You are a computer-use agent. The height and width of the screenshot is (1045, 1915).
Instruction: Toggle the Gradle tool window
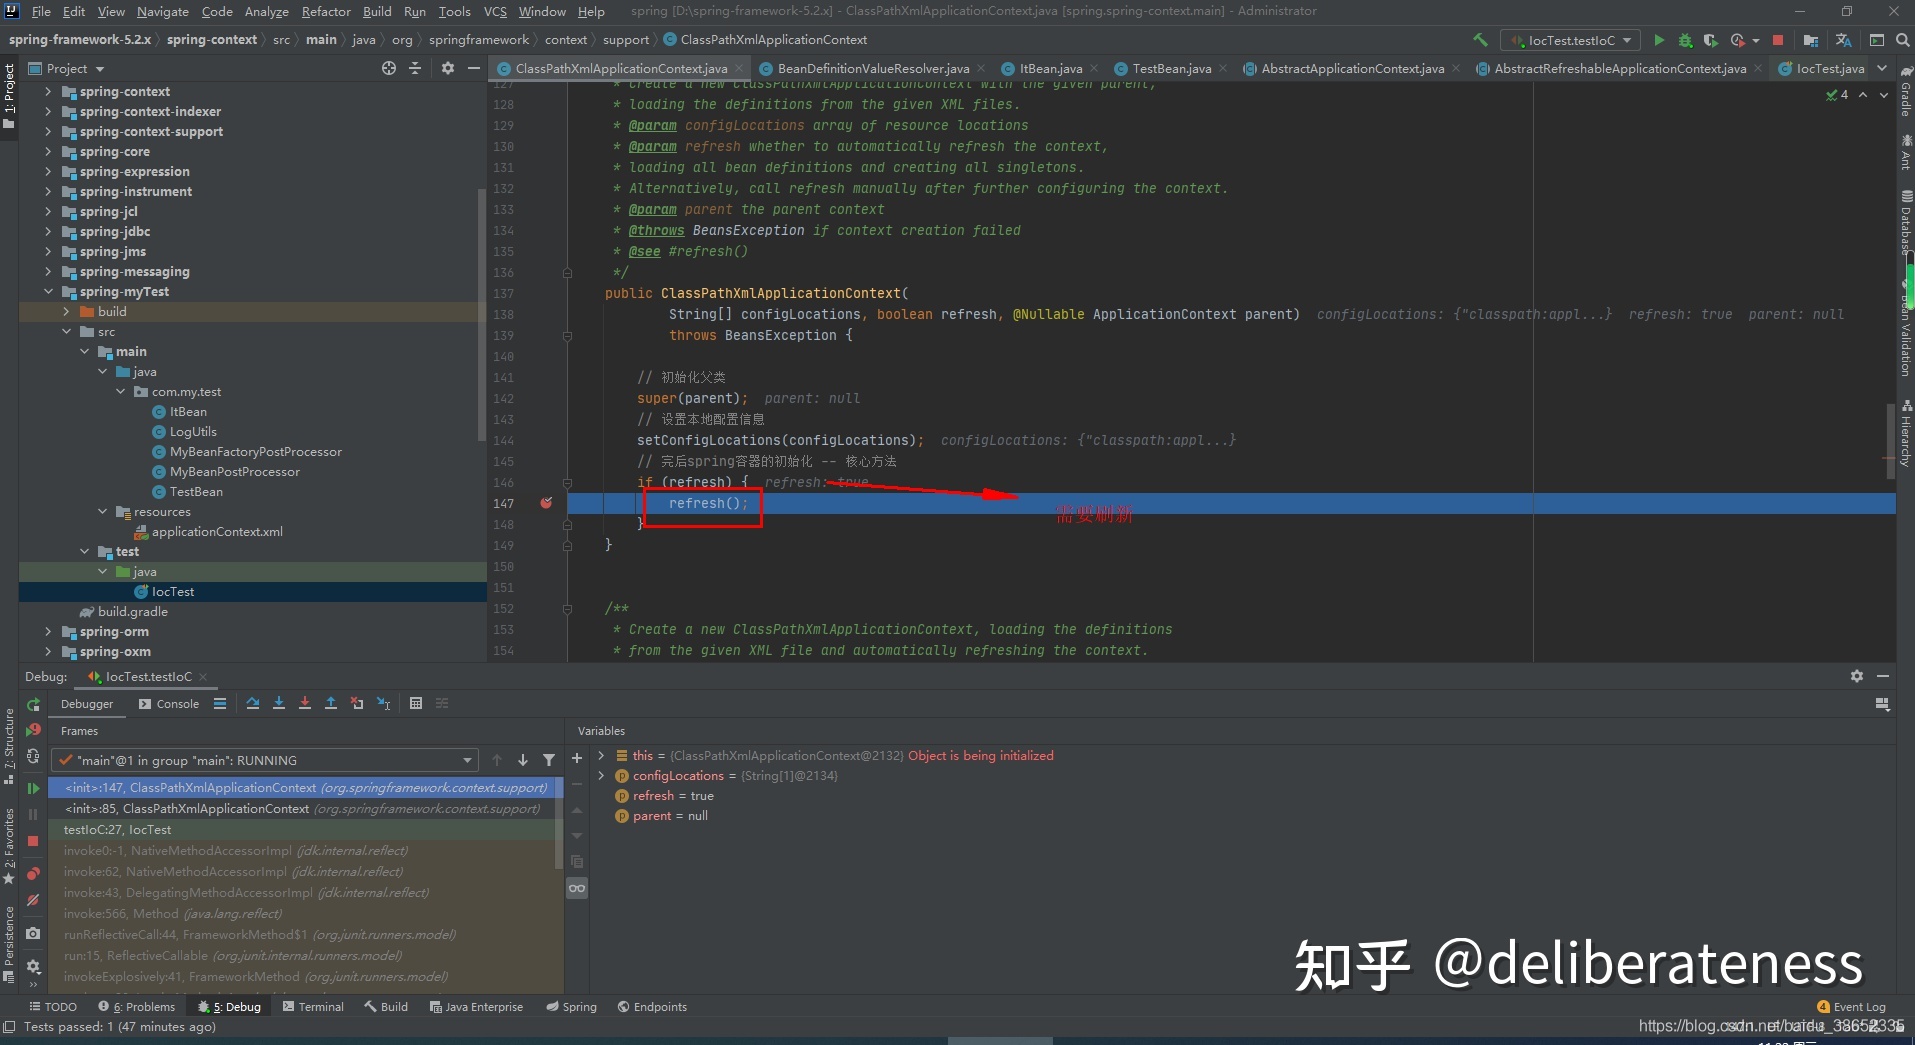1905,92
